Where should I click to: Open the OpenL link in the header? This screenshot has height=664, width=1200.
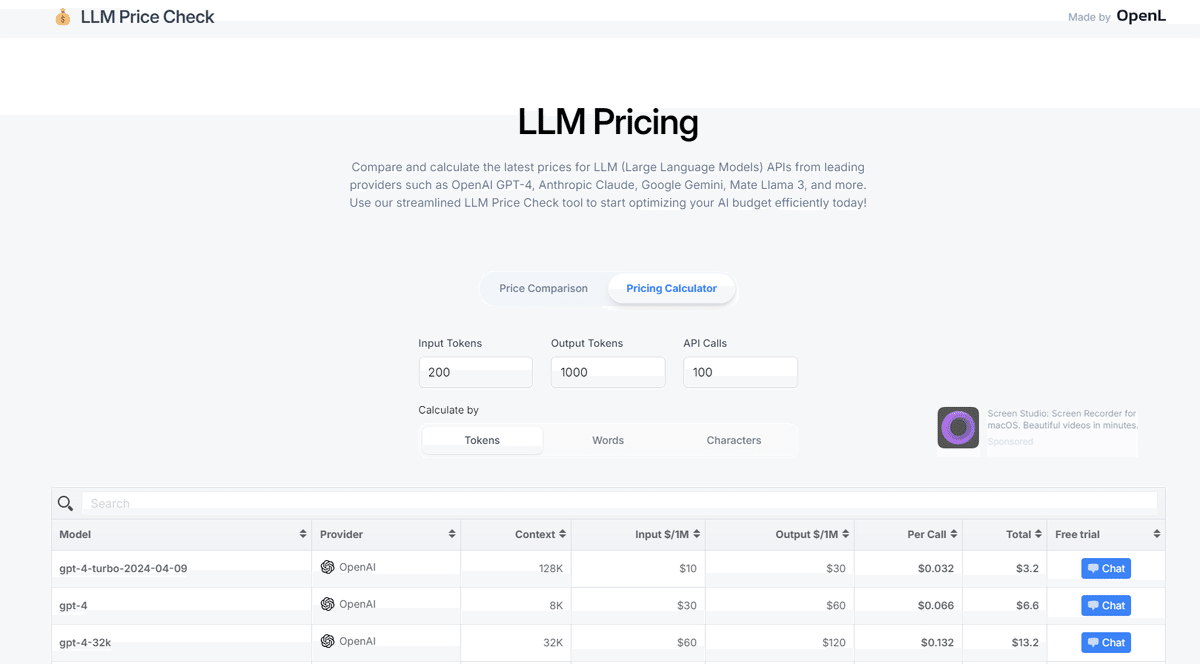pos(1142,16)
